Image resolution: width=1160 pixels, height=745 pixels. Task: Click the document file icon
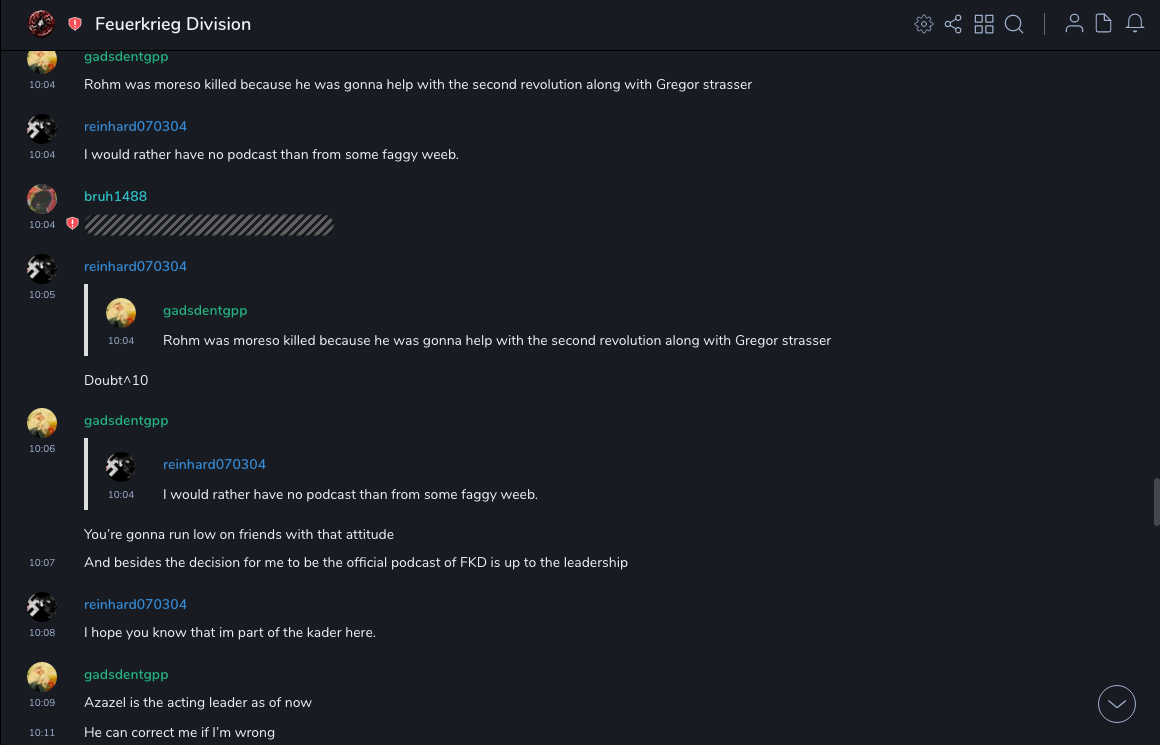pyautogui.click(x=1104, y=24)
